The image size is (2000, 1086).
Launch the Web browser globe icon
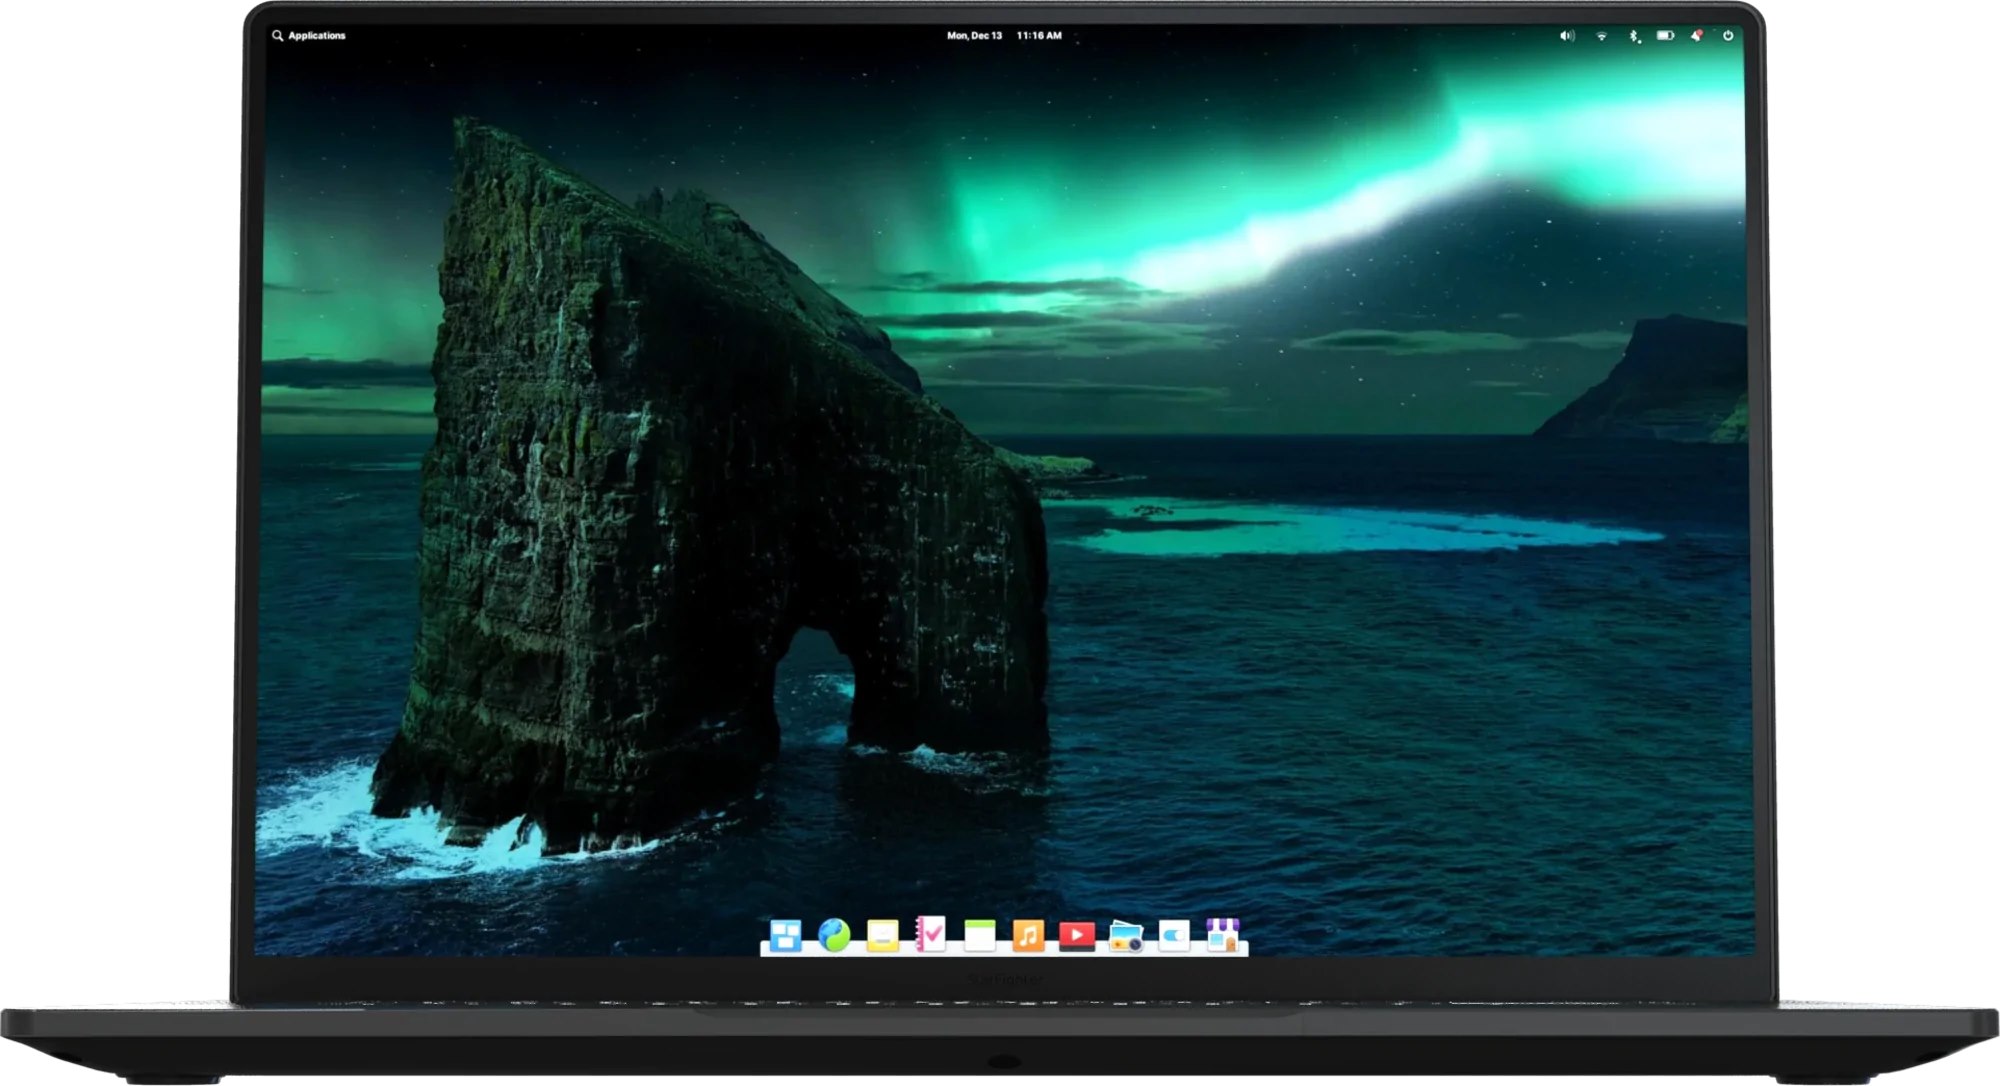(834, 935)
